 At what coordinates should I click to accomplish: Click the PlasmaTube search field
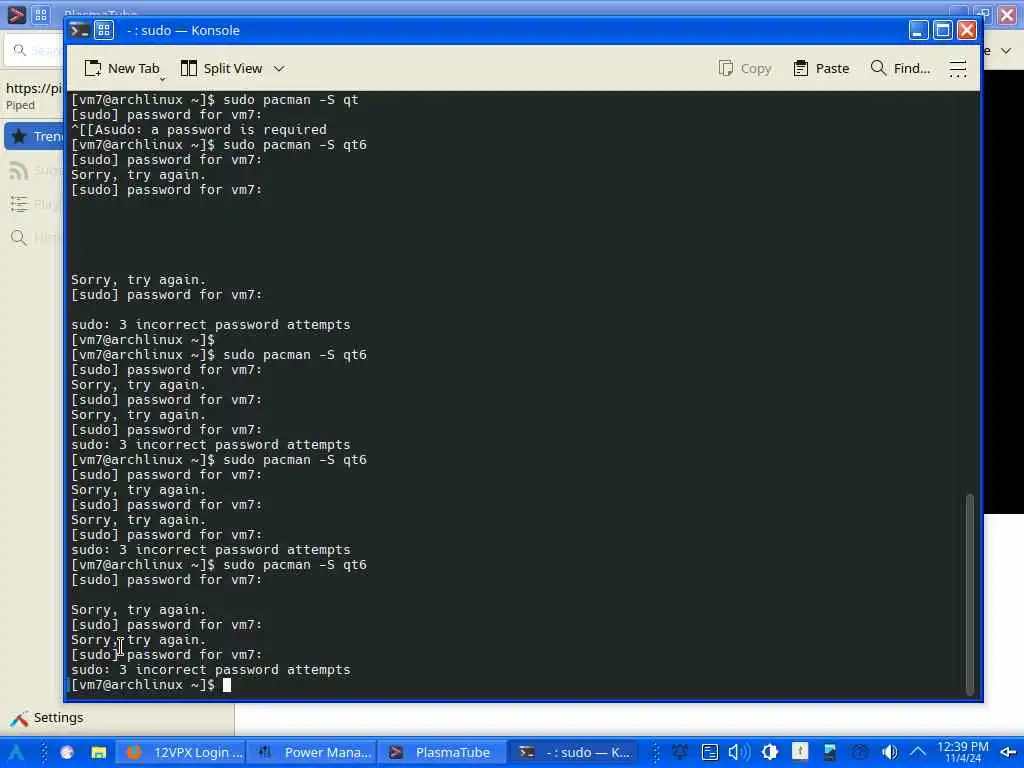36,50
